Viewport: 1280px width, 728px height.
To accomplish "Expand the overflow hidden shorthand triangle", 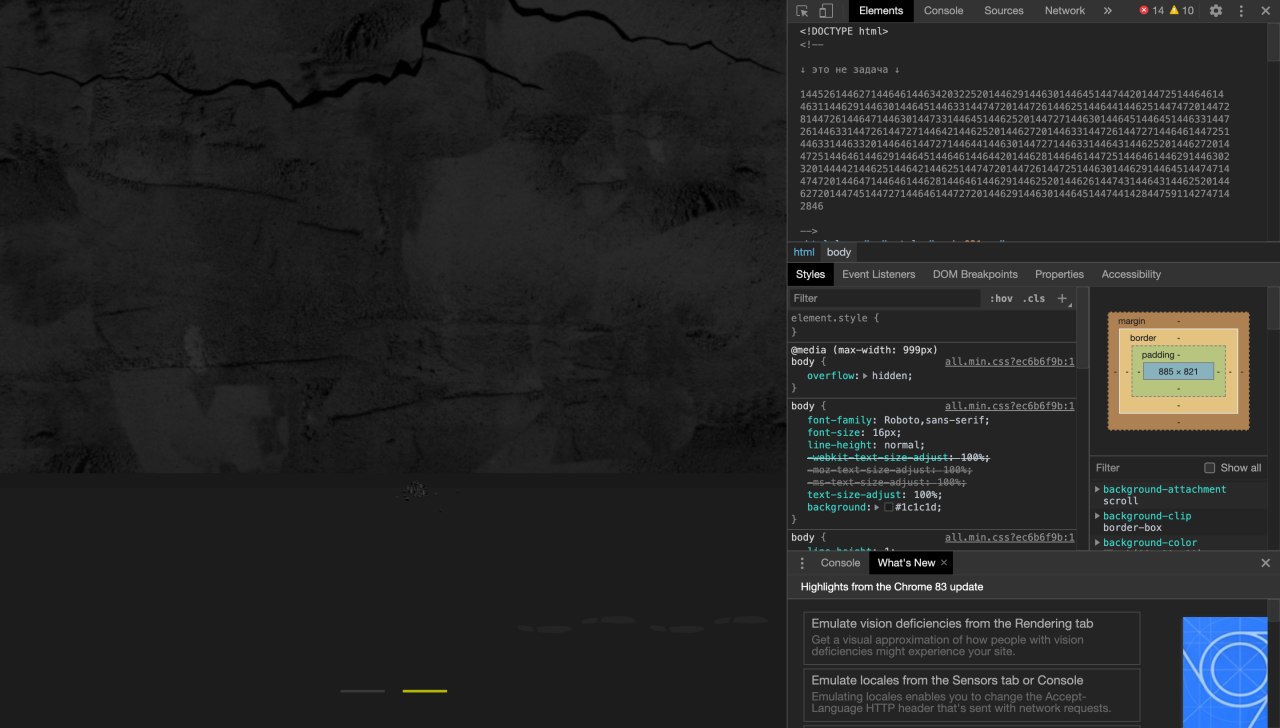I will tap(866, 376).
